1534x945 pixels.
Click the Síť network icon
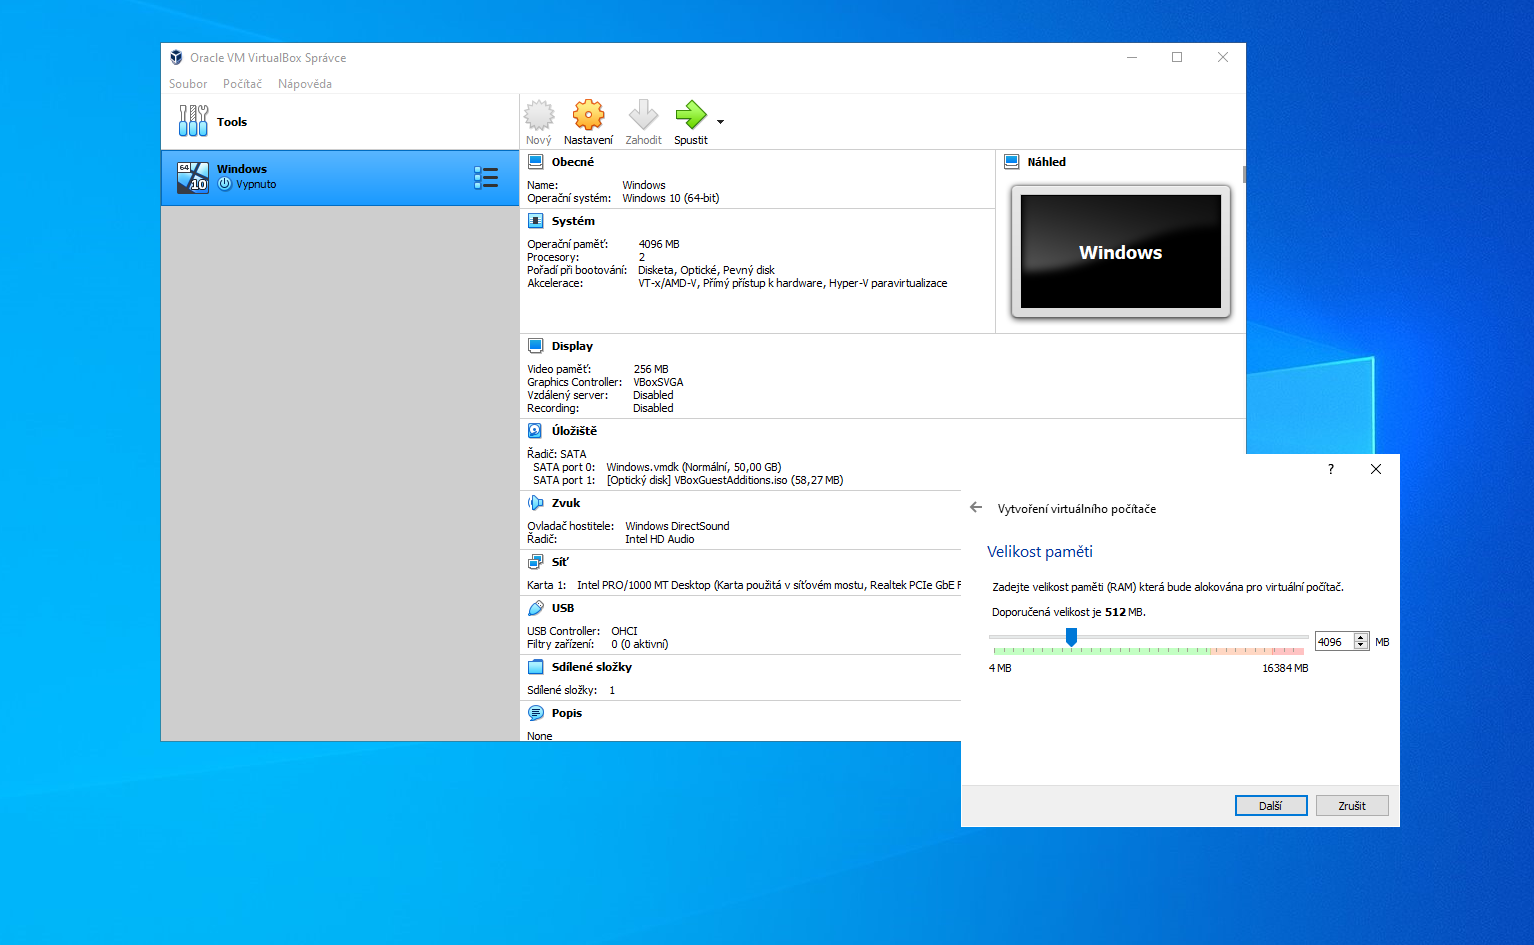(535, 562)
